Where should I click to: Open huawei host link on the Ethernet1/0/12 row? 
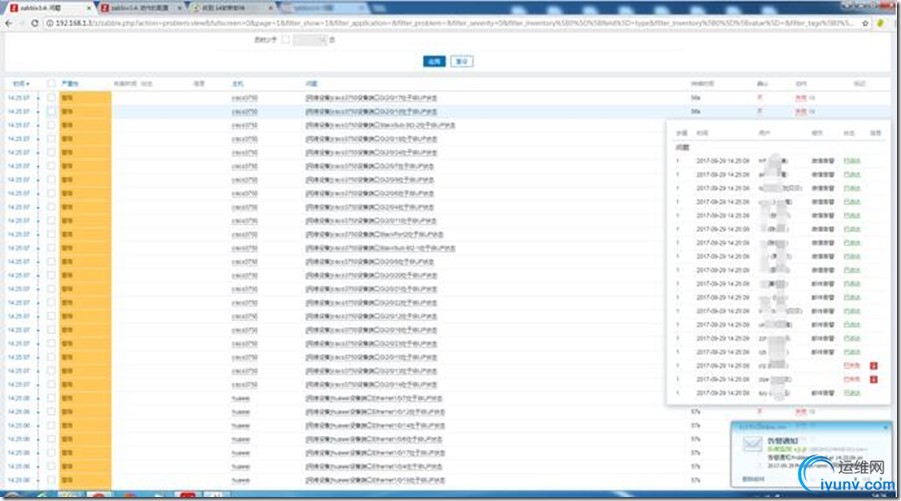tap(241, 412)
